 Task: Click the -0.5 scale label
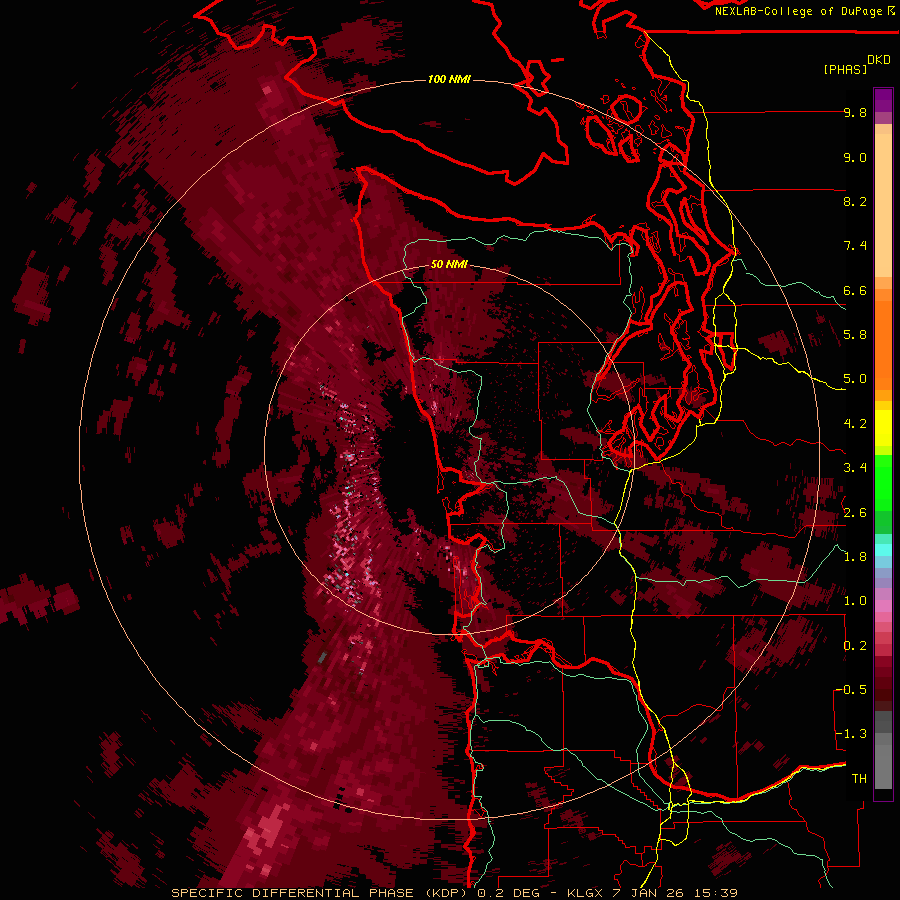(851, 690)
